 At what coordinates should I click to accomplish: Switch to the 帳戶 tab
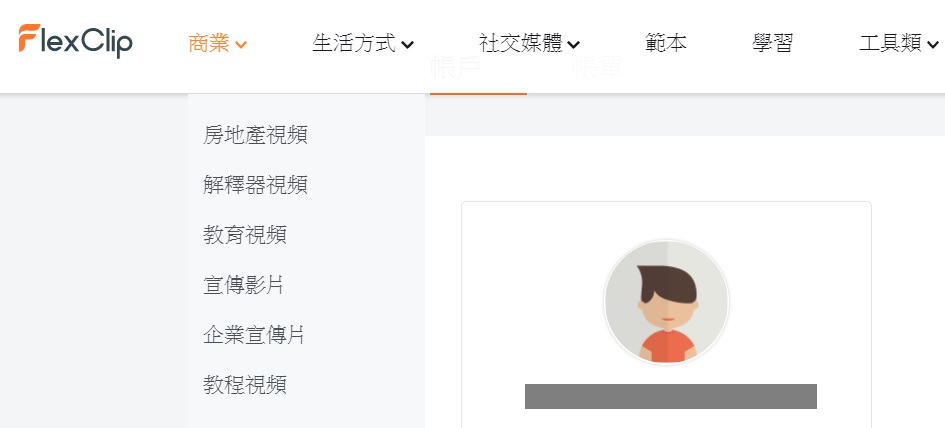(456, 69)
